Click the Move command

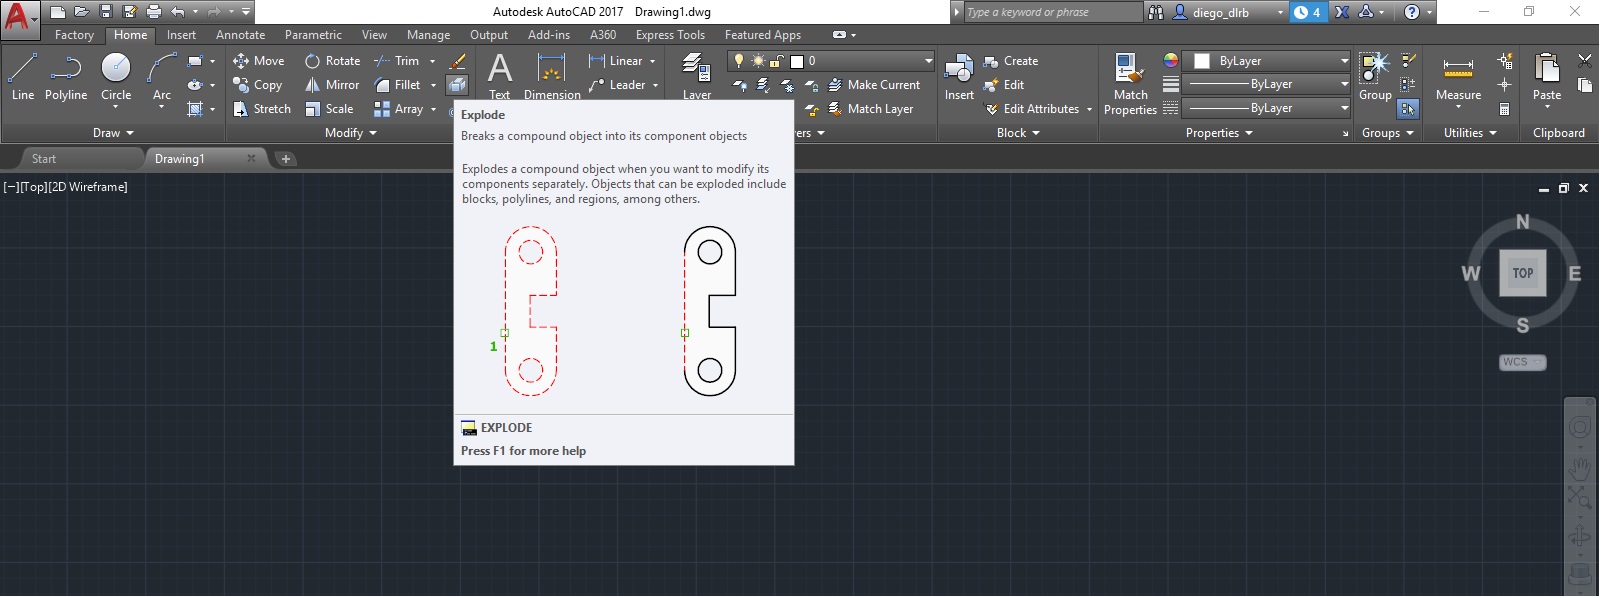click(x=259, y=61)
